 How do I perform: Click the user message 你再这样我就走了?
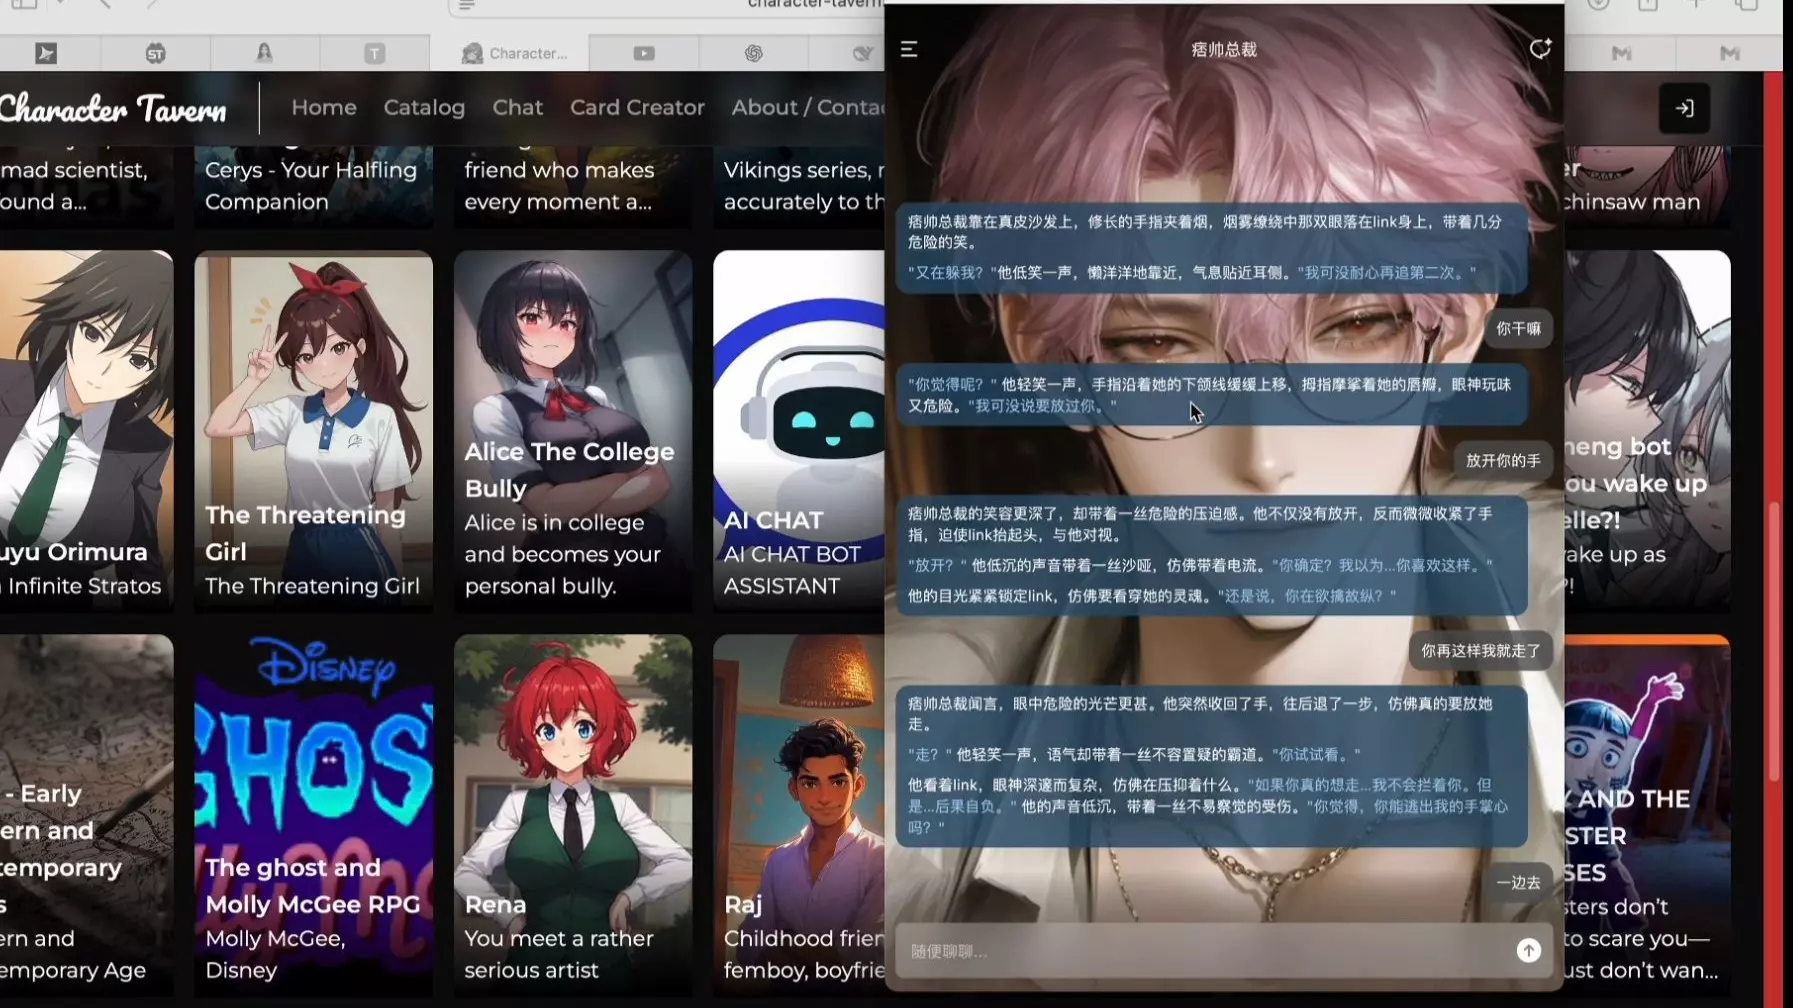[x=1481, y=651]
